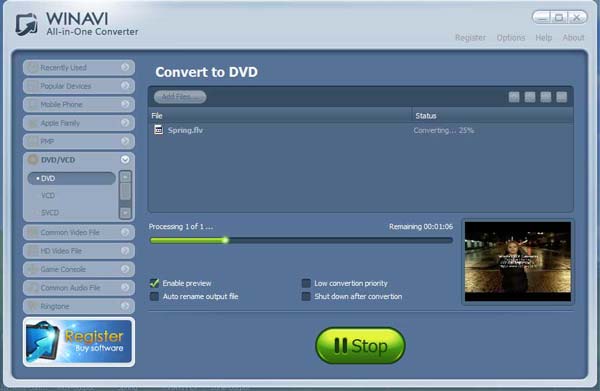Check Auto rename output file
This screenshot has height=391, width=600.
[x=154, y=296]
